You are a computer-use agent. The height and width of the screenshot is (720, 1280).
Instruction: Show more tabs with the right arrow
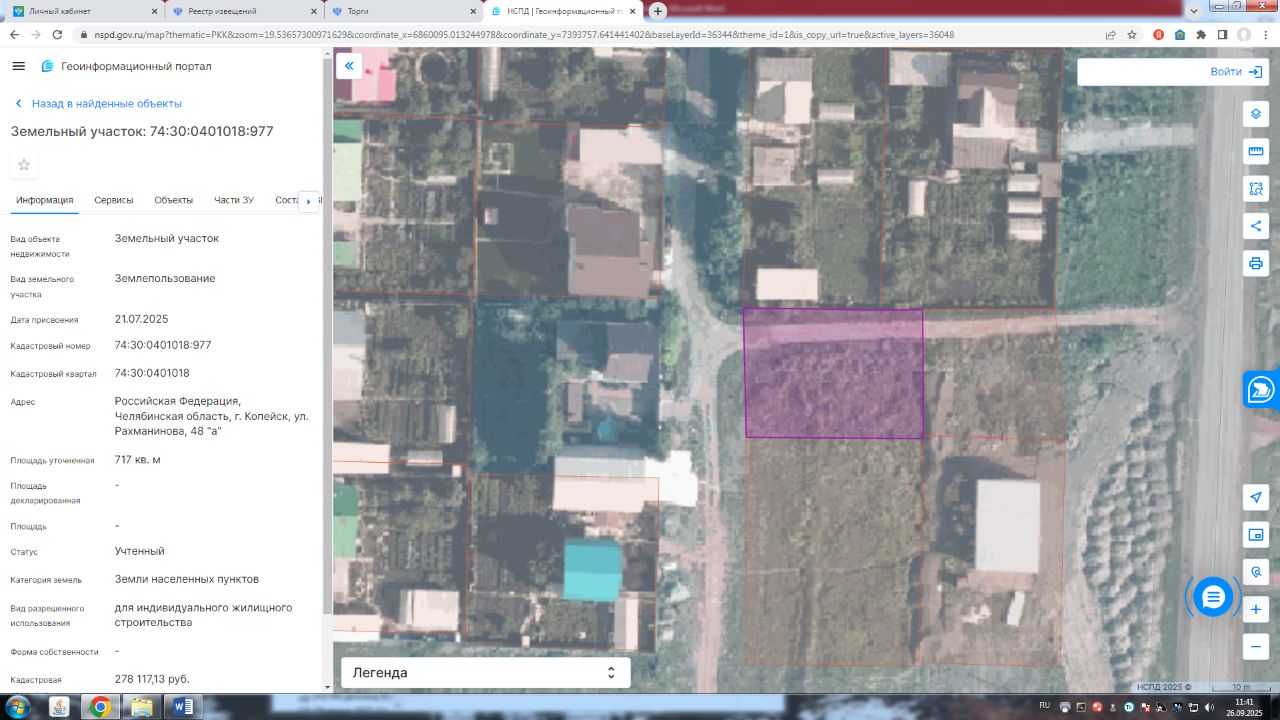click(x=309, y=201)
